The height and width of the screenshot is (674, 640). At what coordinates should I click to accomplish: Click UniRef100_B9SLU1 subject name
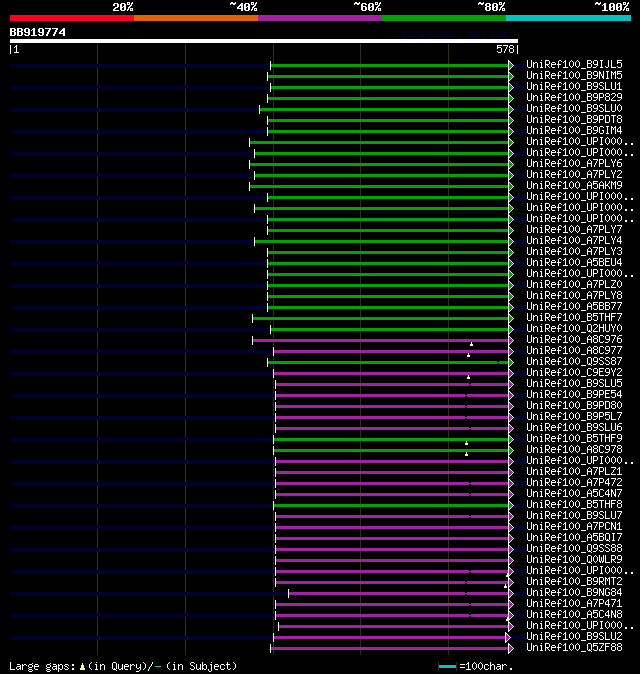[574, 86]
